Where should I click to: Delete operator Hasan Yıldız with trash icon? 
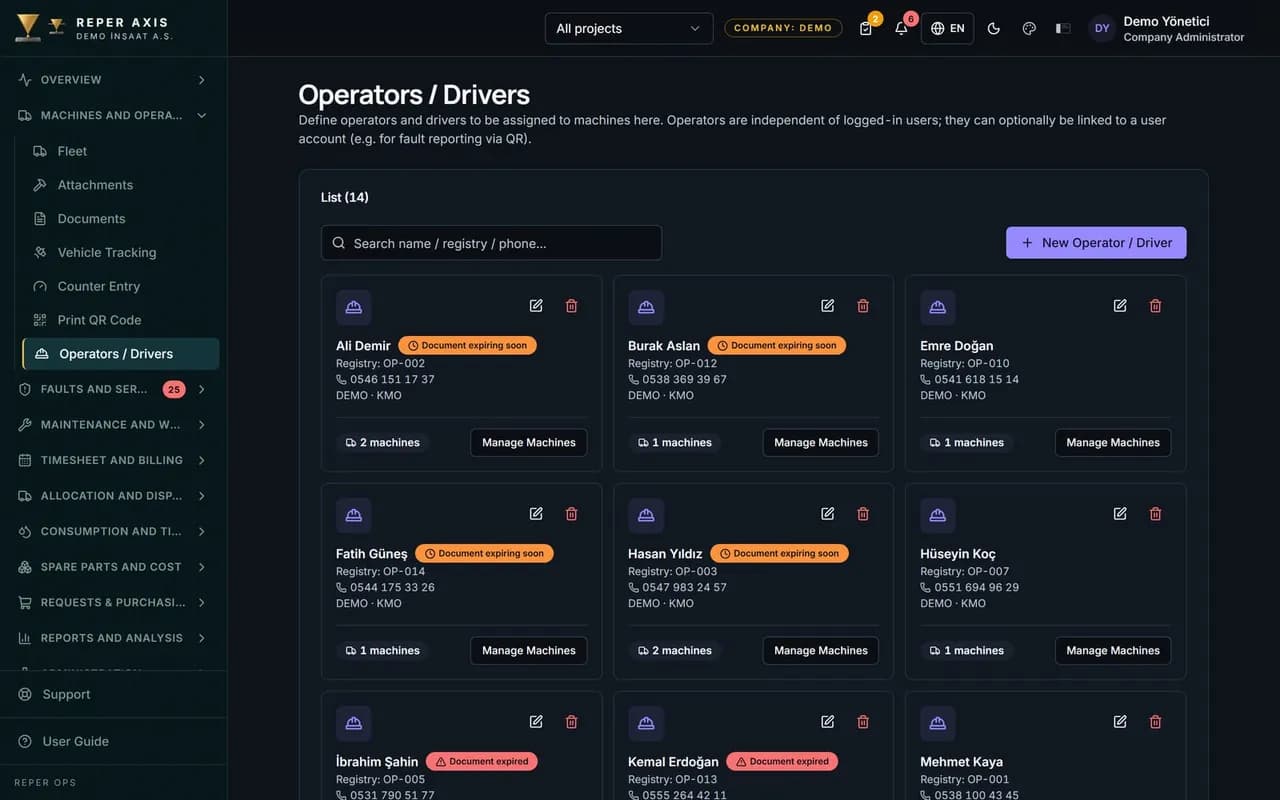[x=863, y=514]
